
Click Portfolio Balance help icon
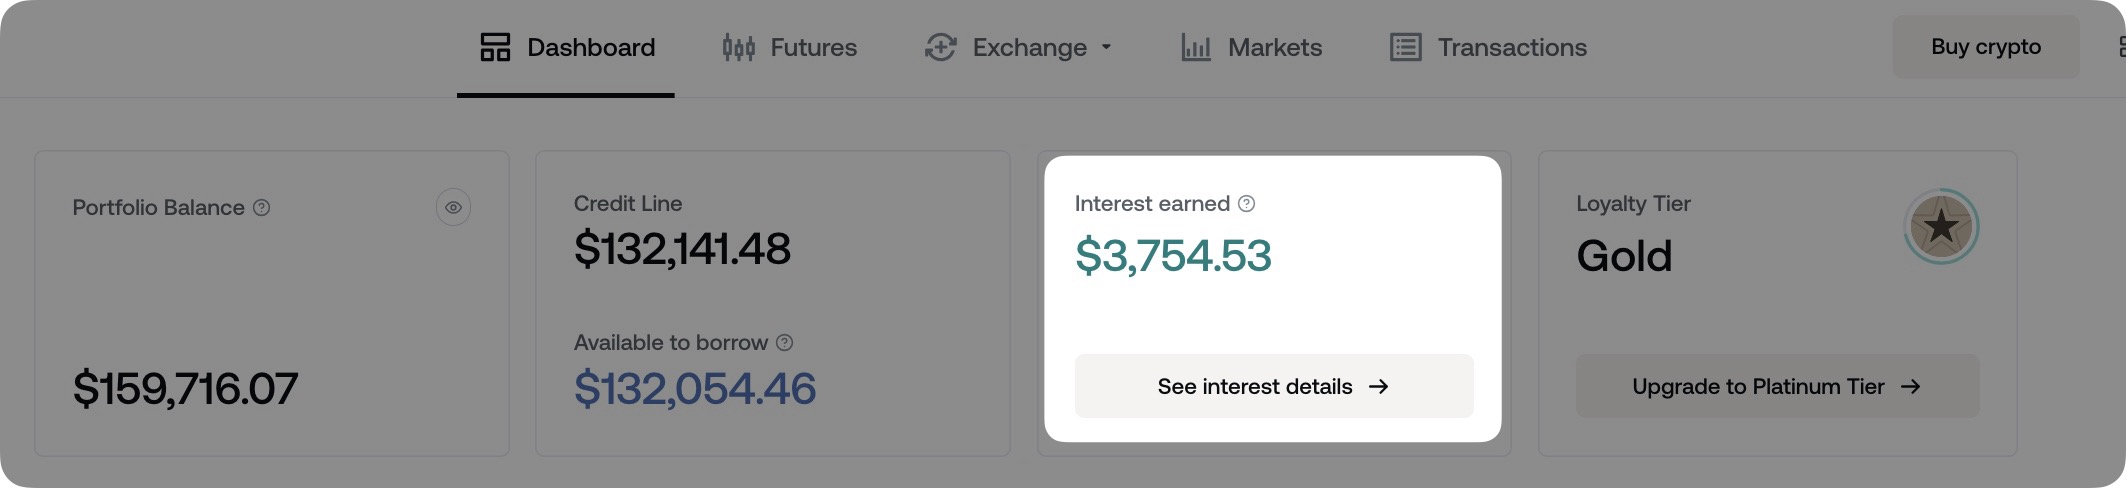[x=262, y=208]
